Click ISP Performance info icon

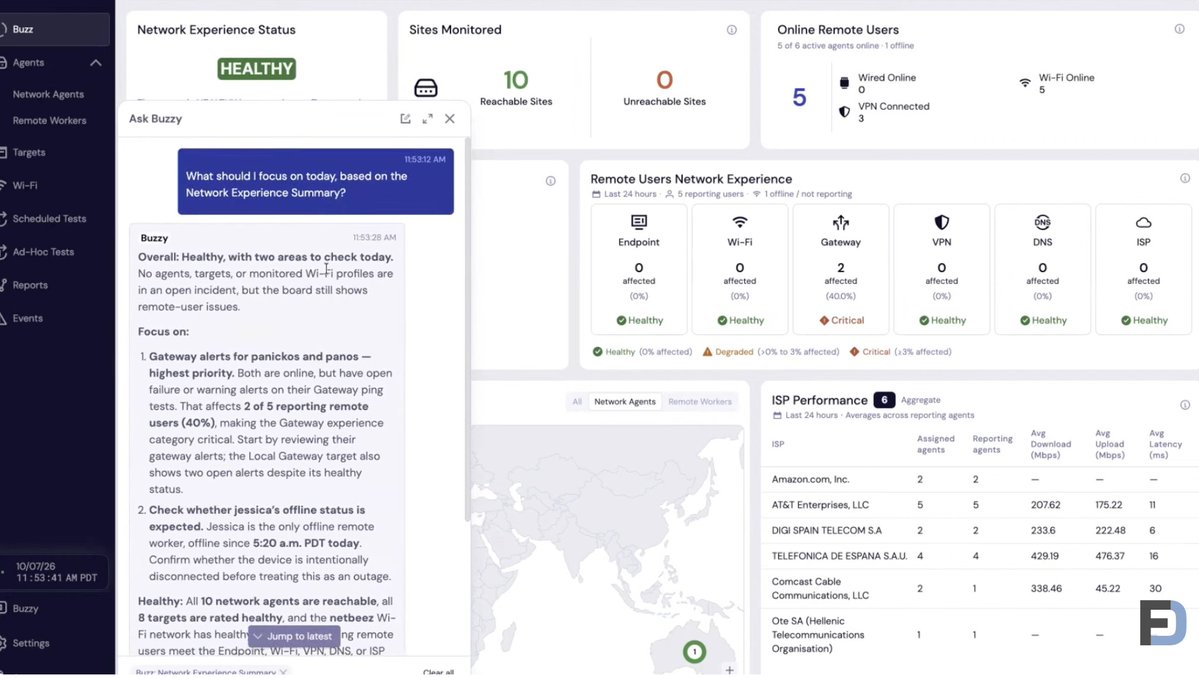coord(1184,405)
